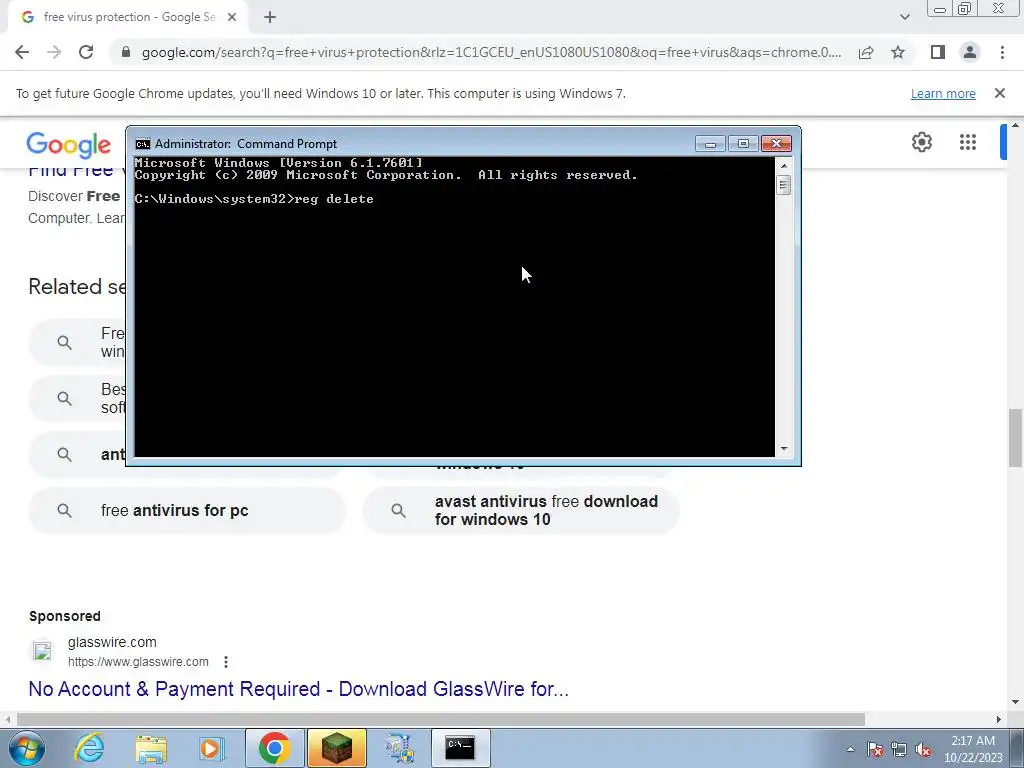Open GlassWire sponsored result title
Image resolution: width=1024 pixels, height=768 pixels.
click(x=298, y=689)
